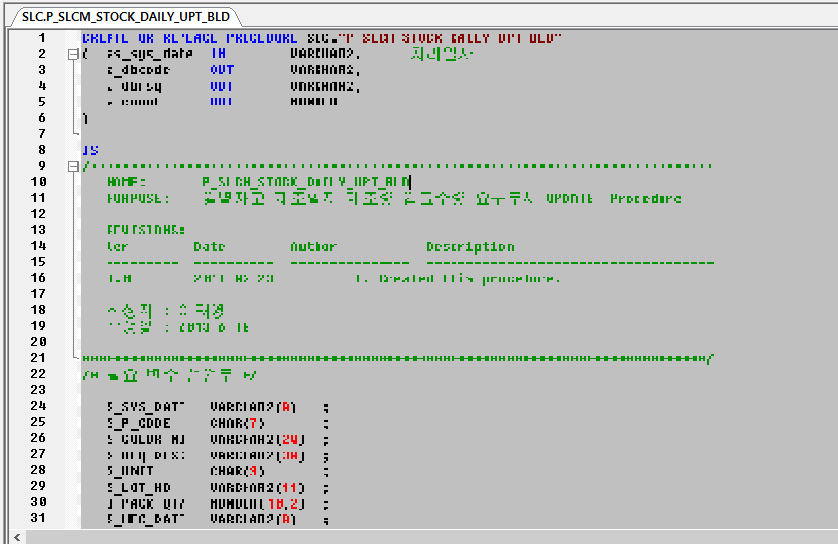Click the IN keyword on line 2
Viewport: 838px width, 544px height.
[217, 54]
